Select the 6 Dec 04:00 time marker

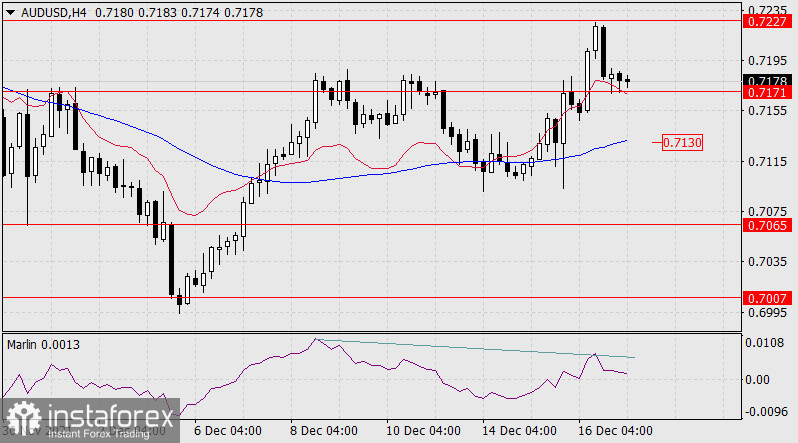coord(228,431)
